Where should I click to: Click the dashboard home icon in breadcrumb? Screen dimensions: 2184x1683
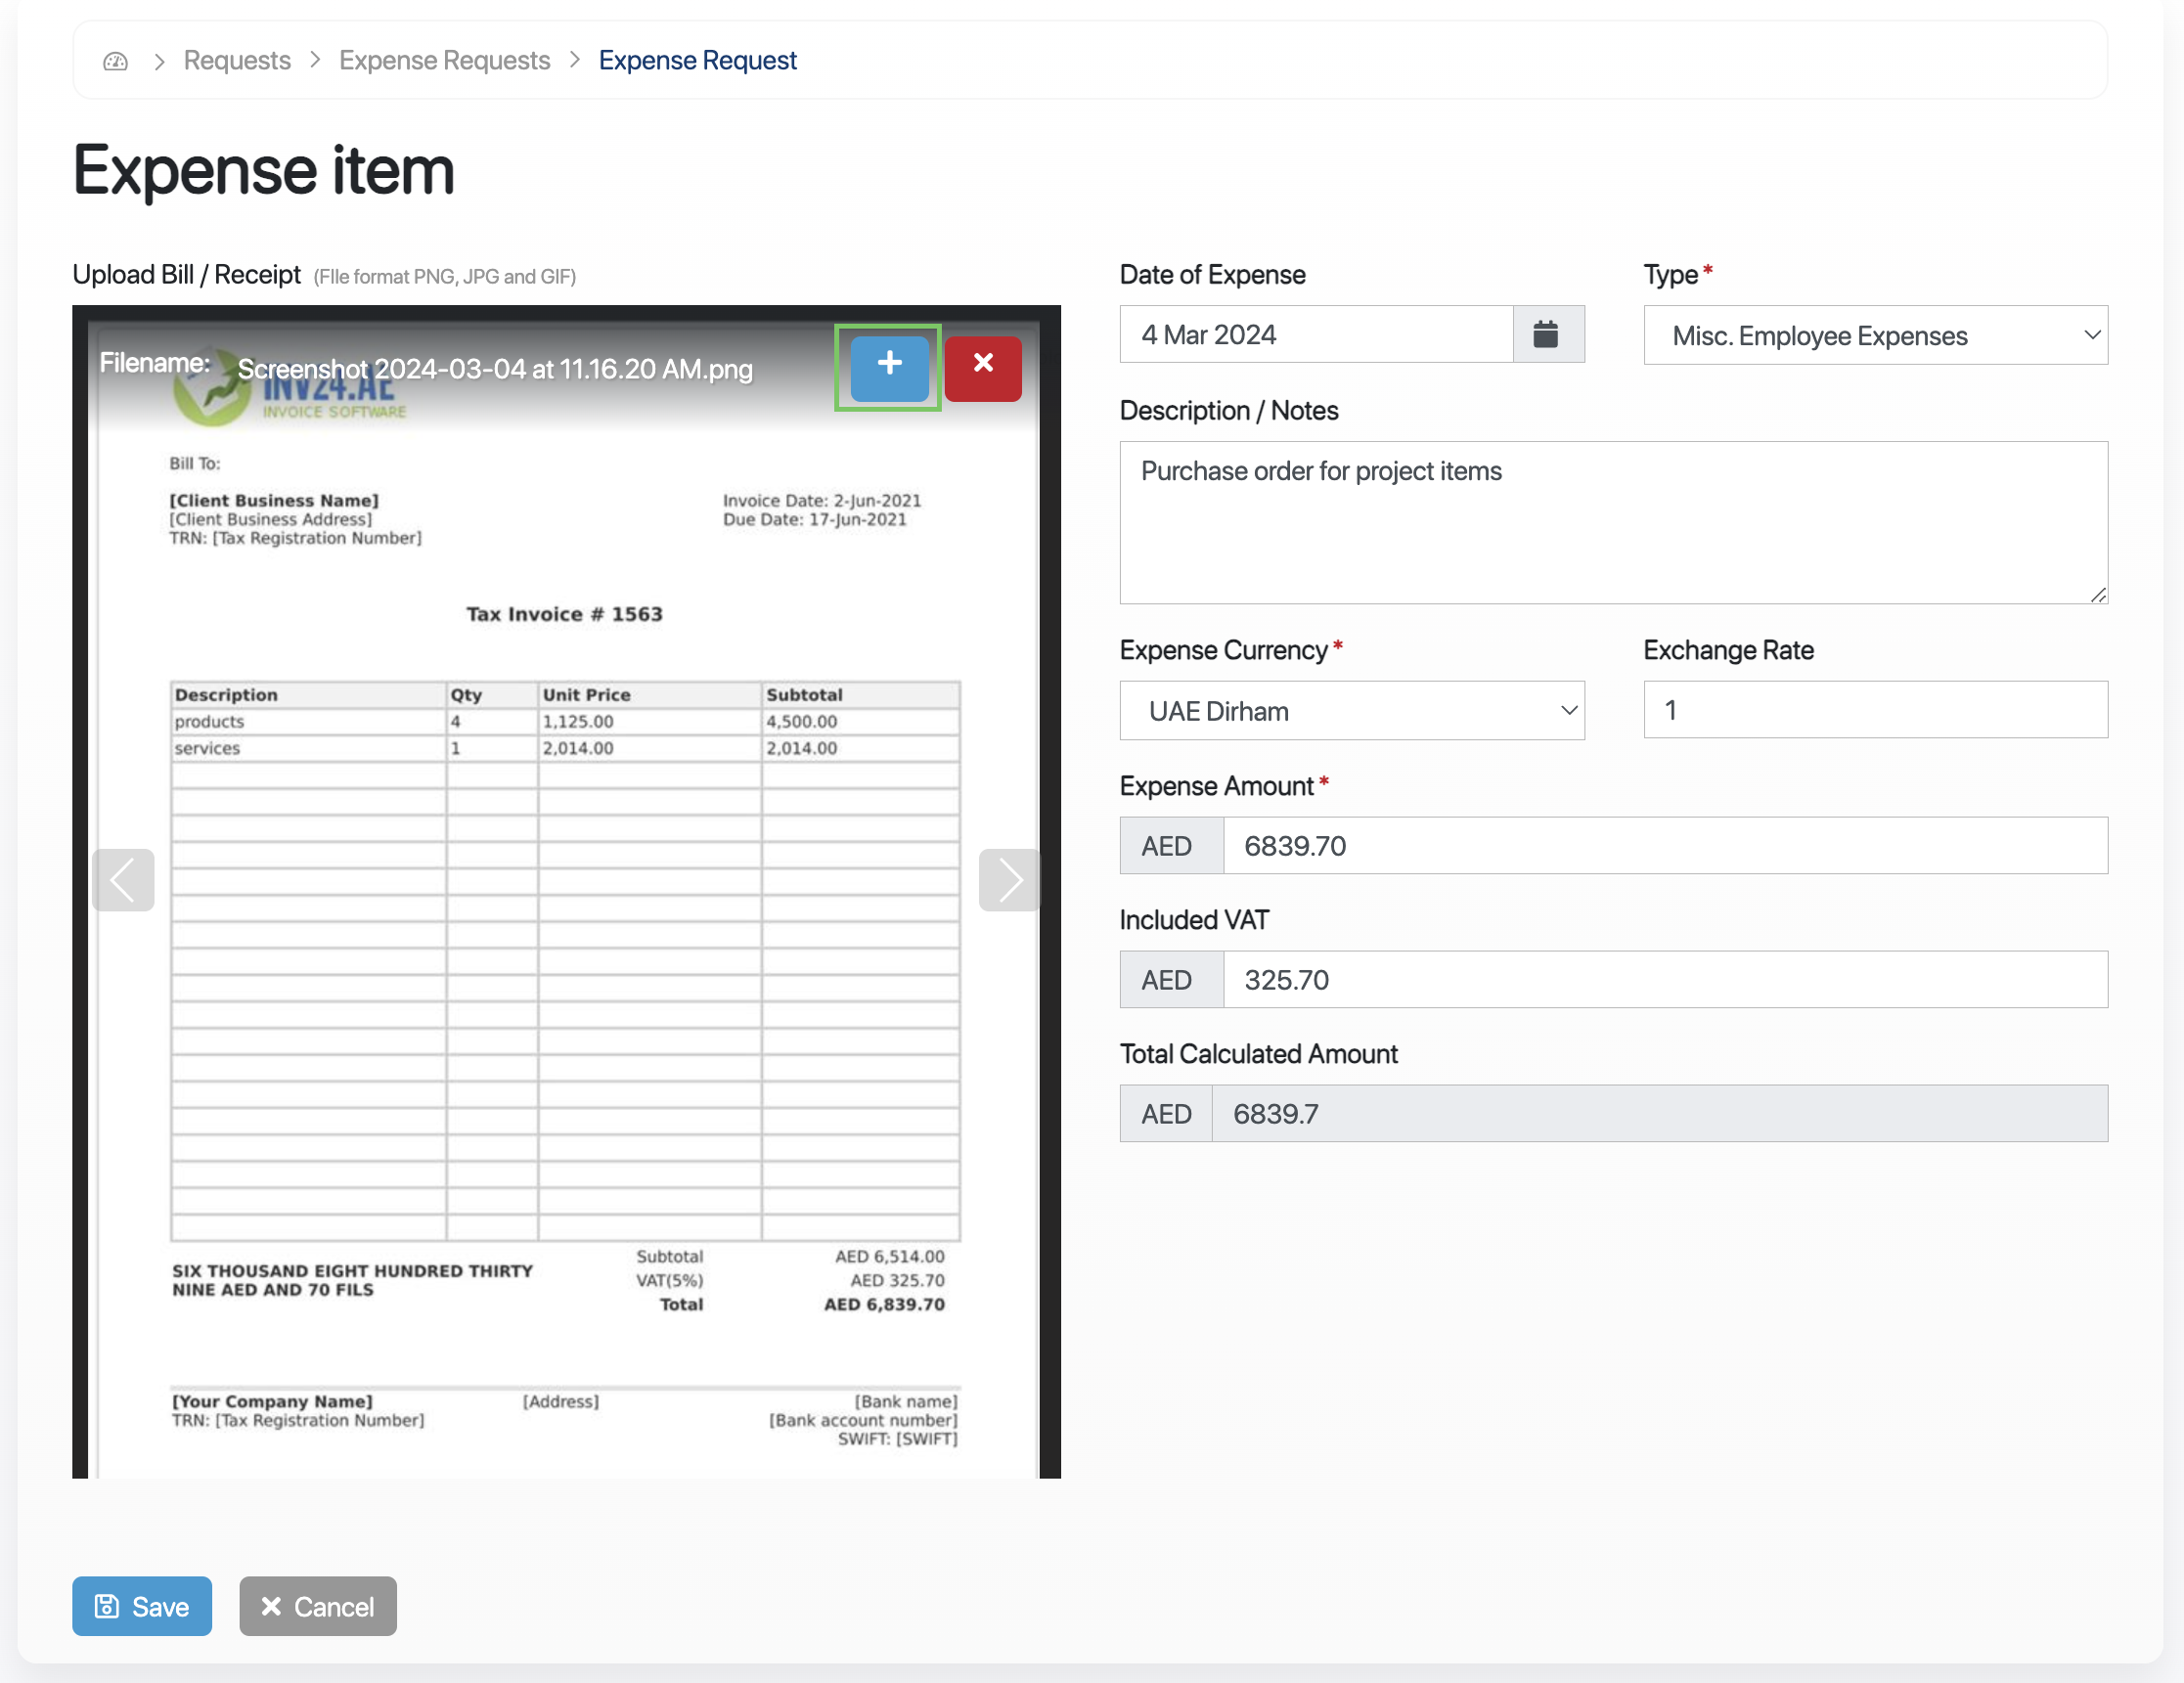(x=115, y=61)
